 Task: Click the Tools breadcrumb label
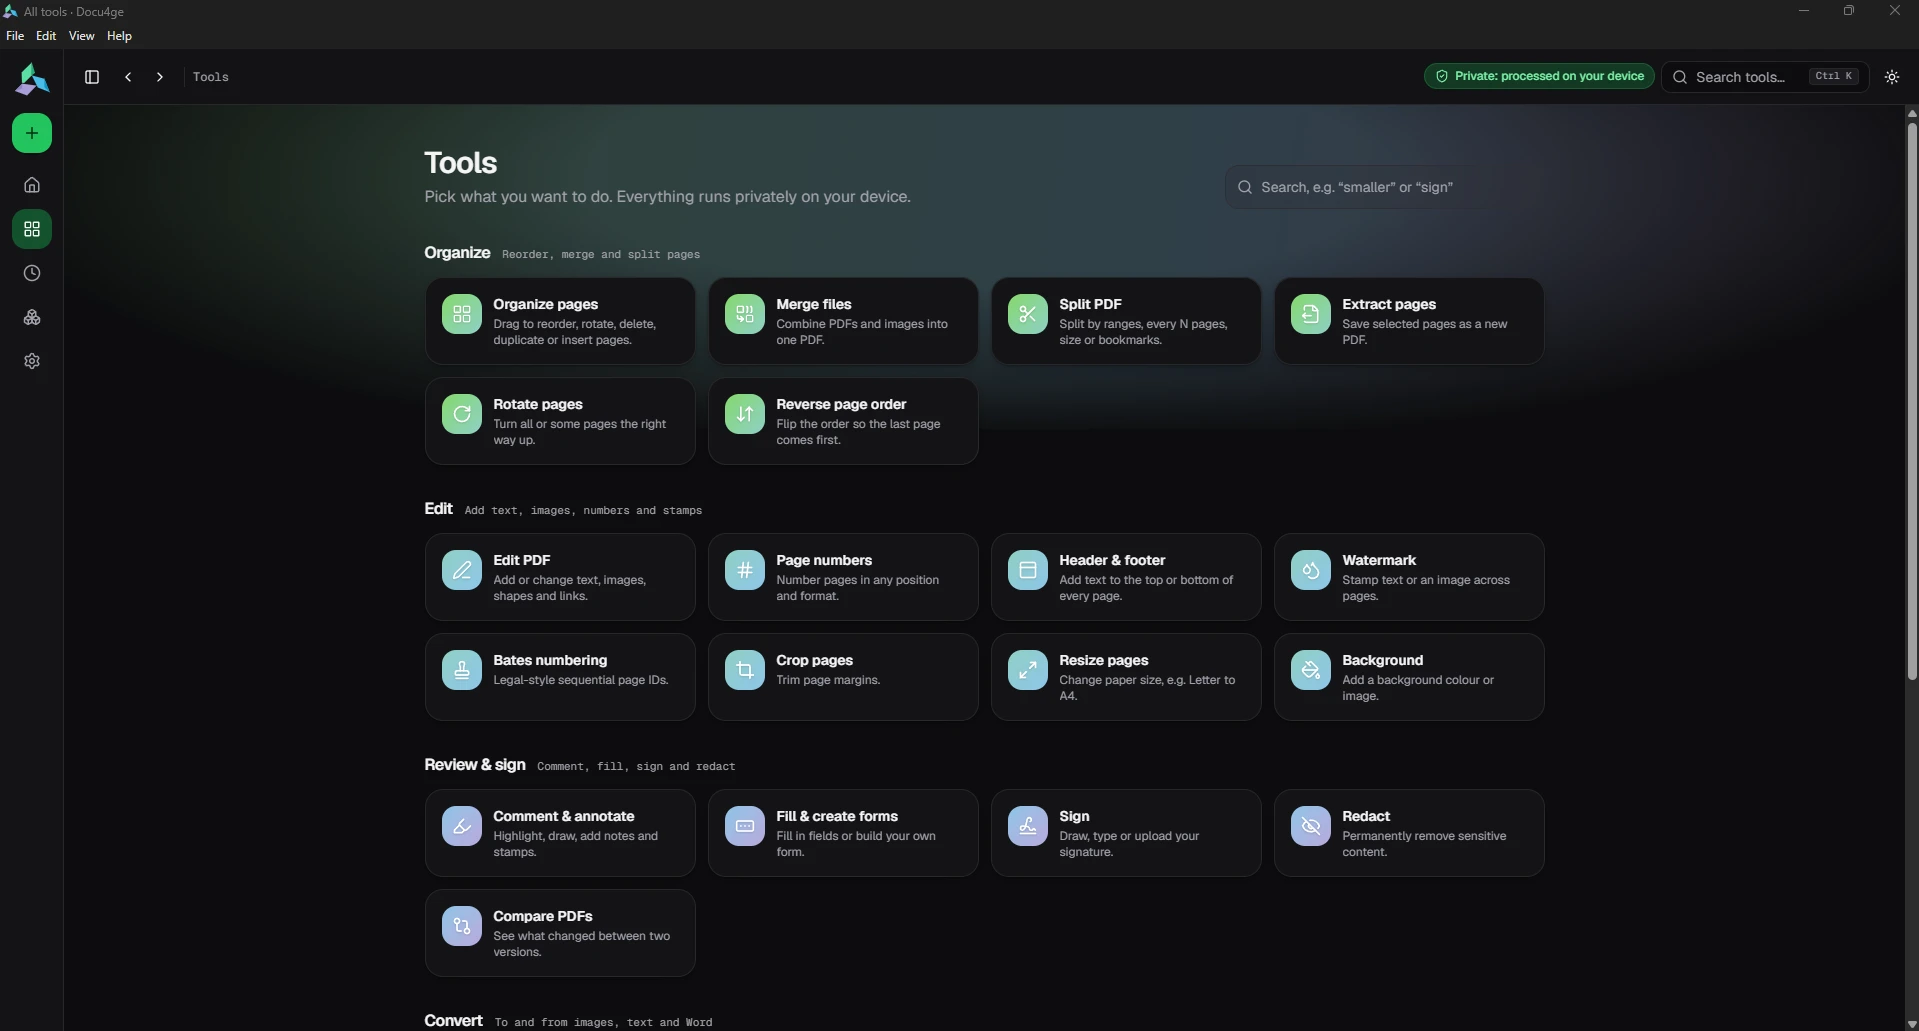tap(211, 77)
